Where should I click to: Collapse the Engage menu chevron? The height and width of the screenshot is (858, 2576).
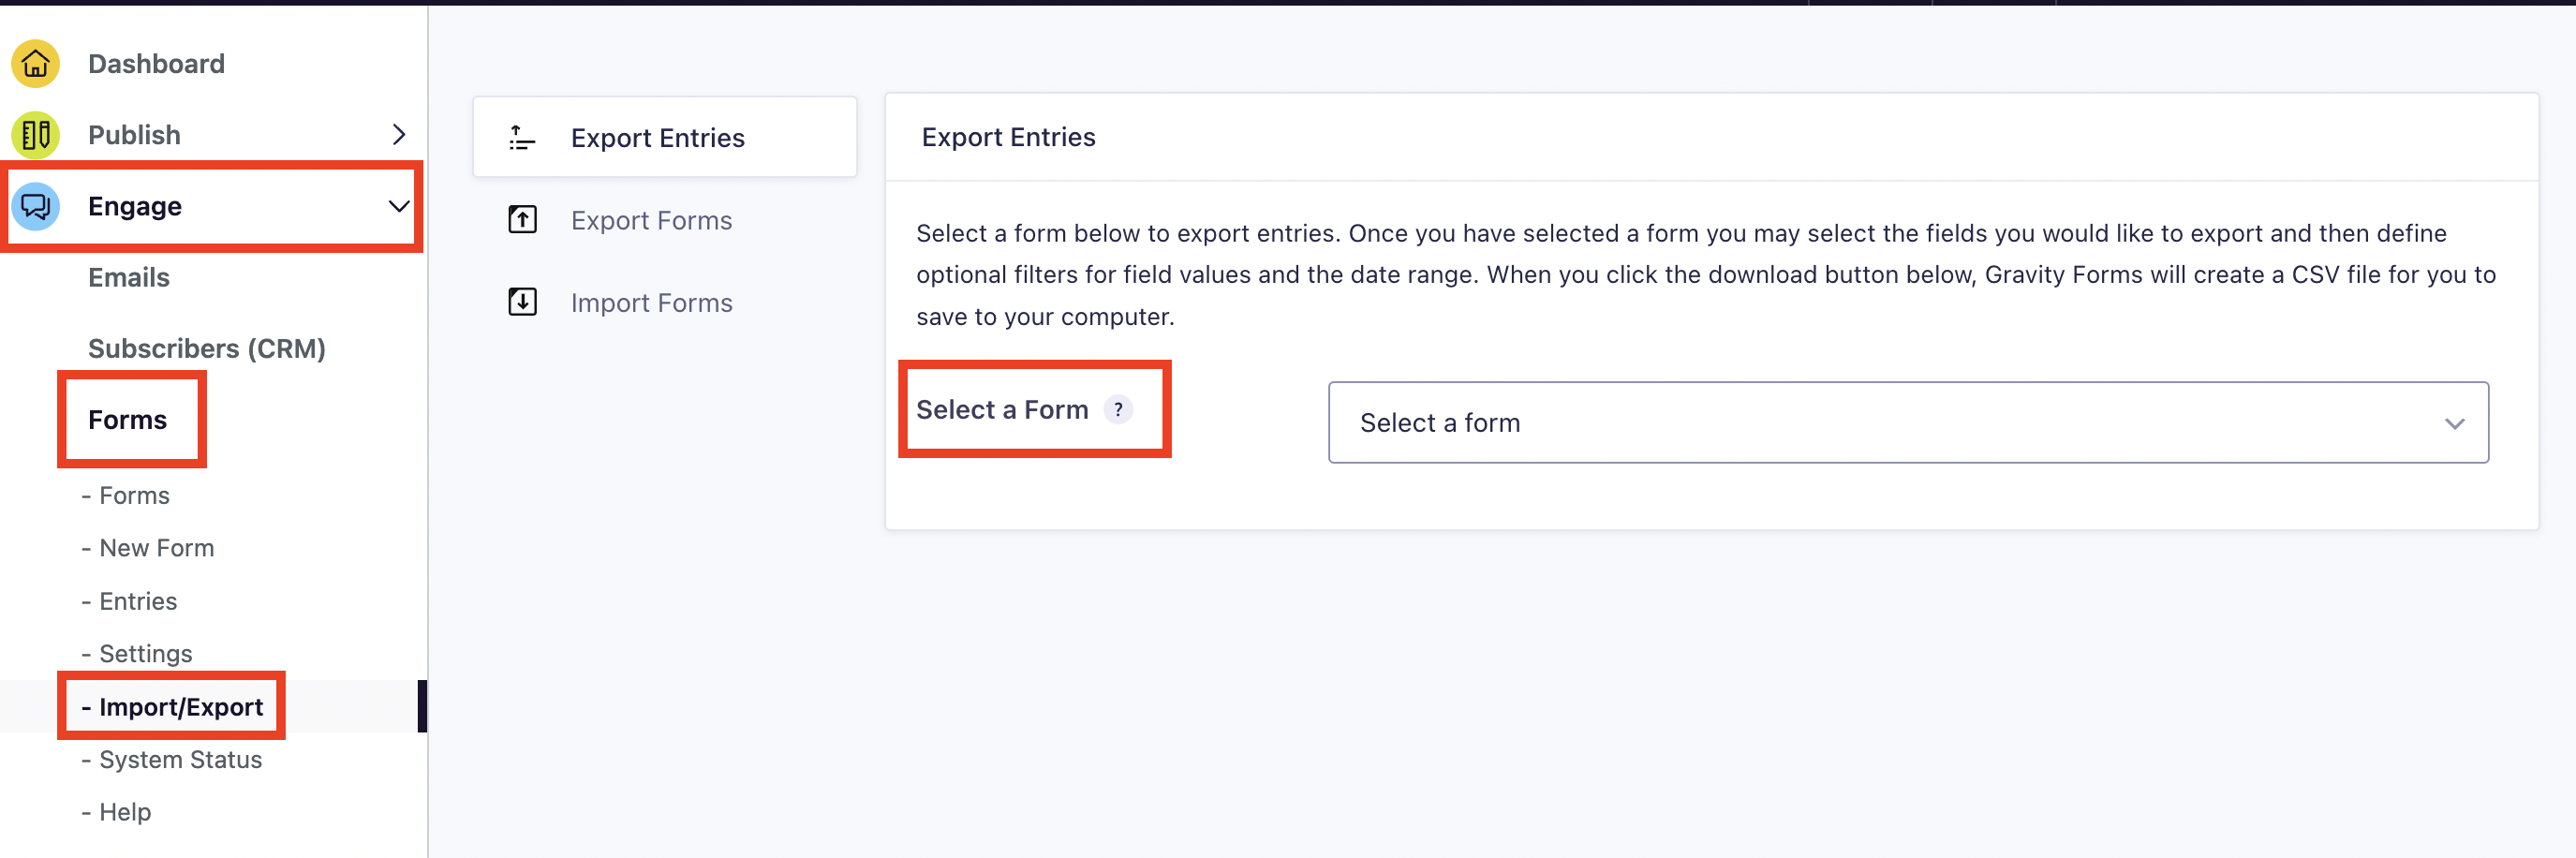tap(399, 206)
